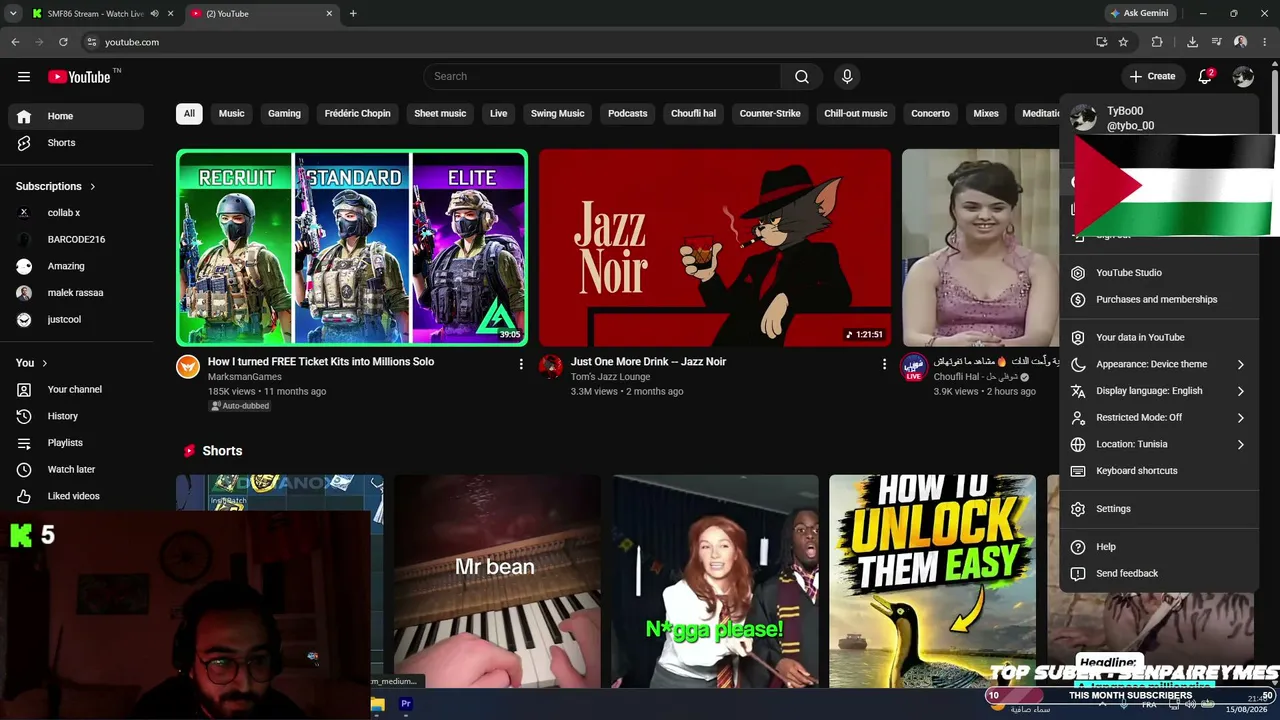Start voice search with the microphone
This screenshot has width=1280, height=720.
pyautogui.click(x=847, y=77)
